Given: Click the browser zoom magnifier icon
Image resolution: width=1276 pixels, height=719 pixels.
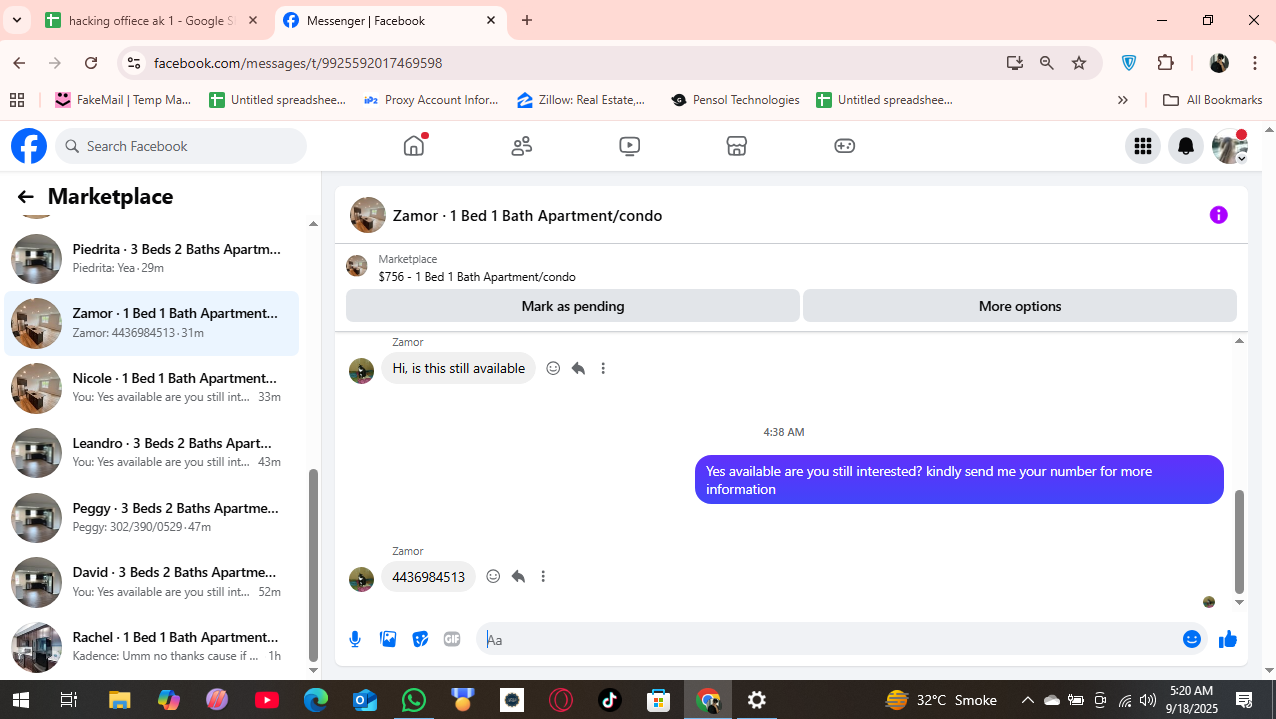Looking at the screenshot, I should point(1047,63).
